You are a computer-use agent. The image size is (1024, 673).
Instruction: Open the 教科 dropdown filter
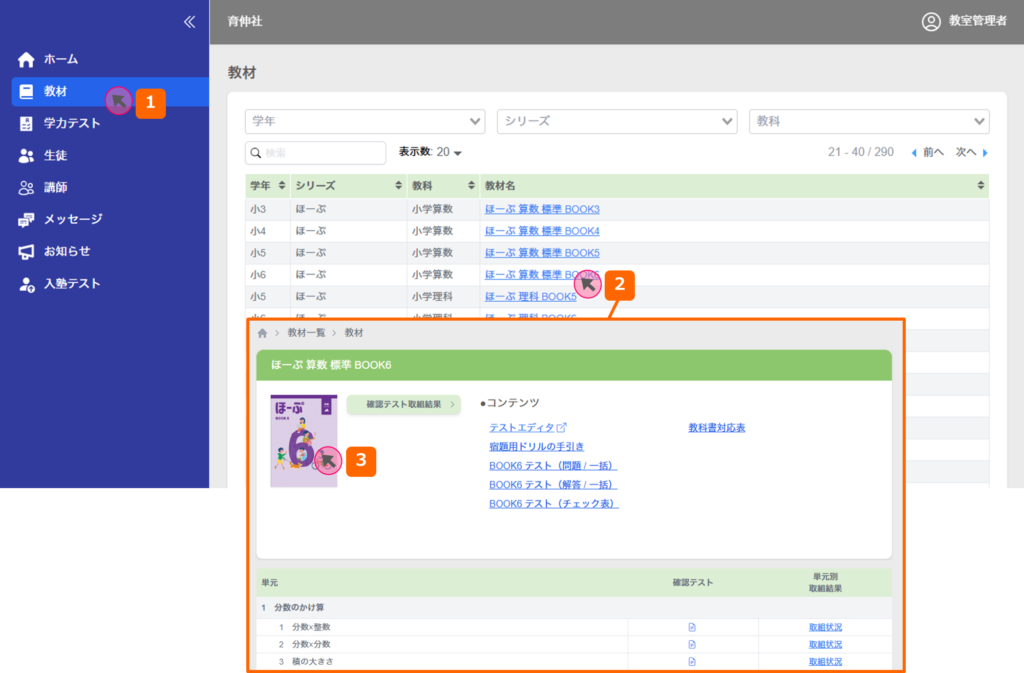(x=868, y=121)
